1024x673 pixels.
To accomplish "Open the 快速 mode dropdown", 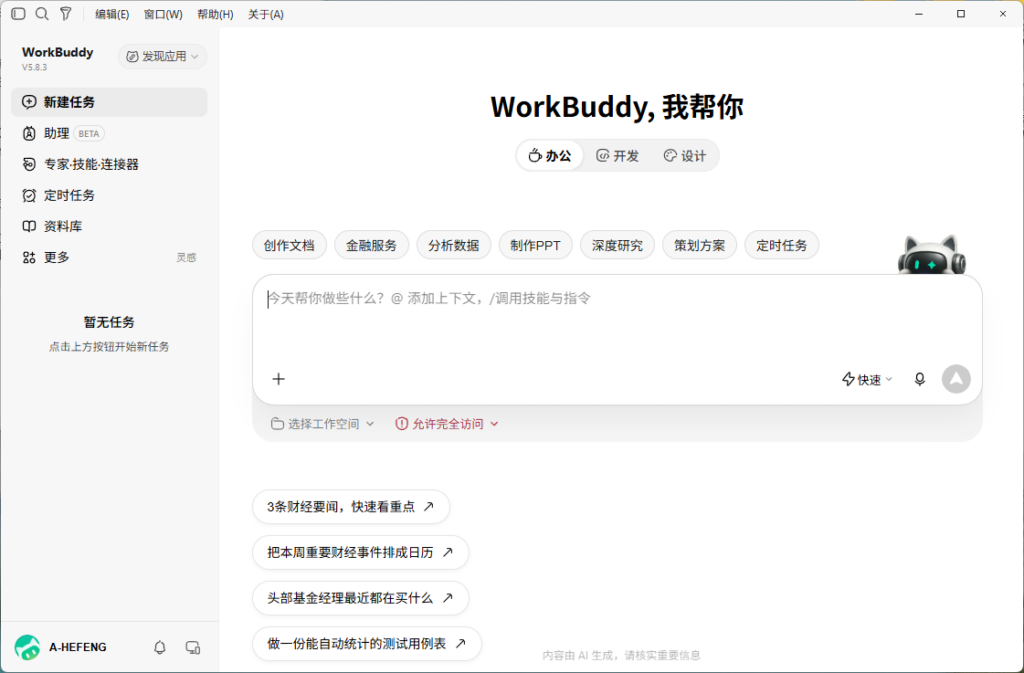I will click(867, 379).
